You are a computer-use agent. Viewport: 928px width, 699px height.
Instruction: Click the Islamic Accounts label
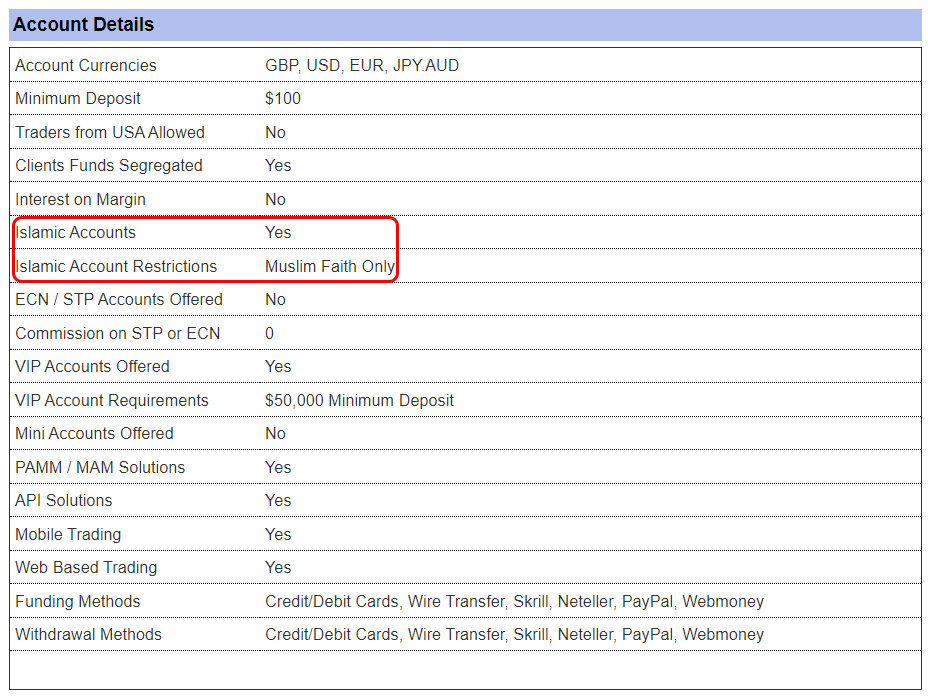pos(76,233)
